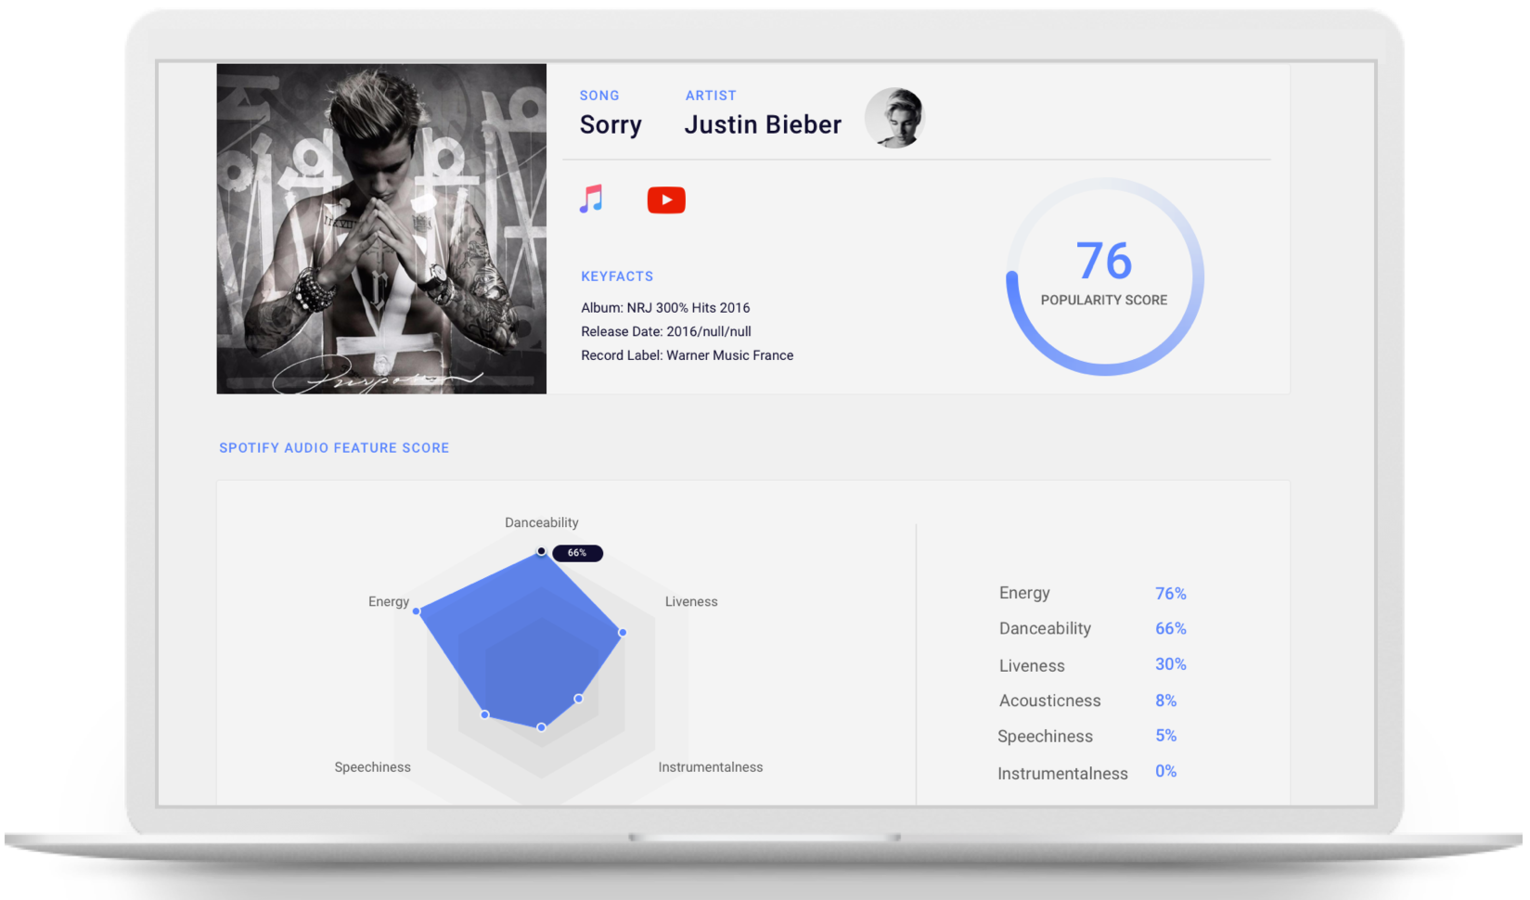The height and width of the screenshot is (900, 1530).
Task: Click the Liveness axis label on chart
Action: (691, 602)
